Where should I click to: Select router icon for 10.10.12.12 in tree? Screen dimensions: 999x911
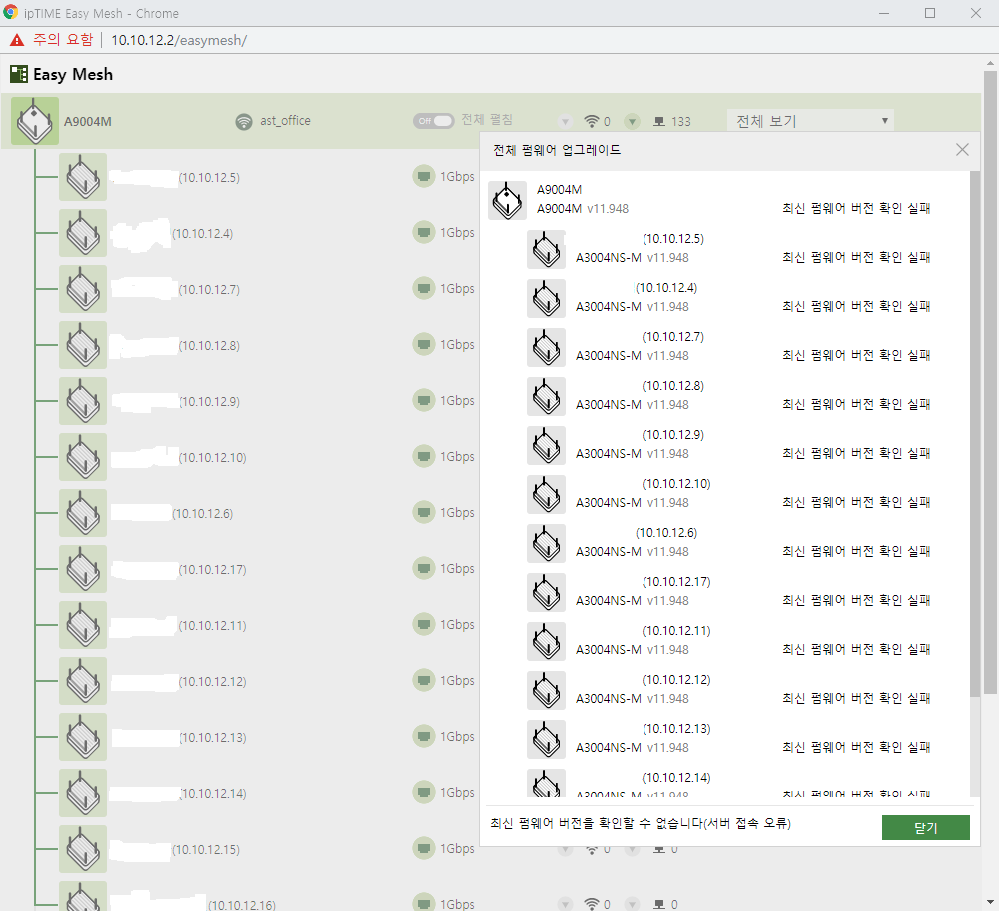(x=83, y=682)
